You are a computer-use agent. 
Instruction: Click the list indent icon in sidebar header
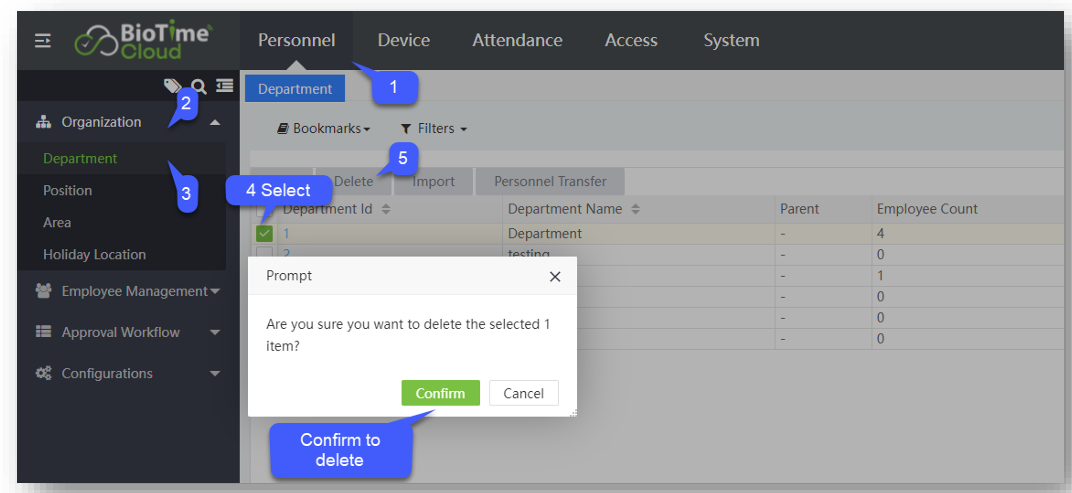[x=224, y=86]
